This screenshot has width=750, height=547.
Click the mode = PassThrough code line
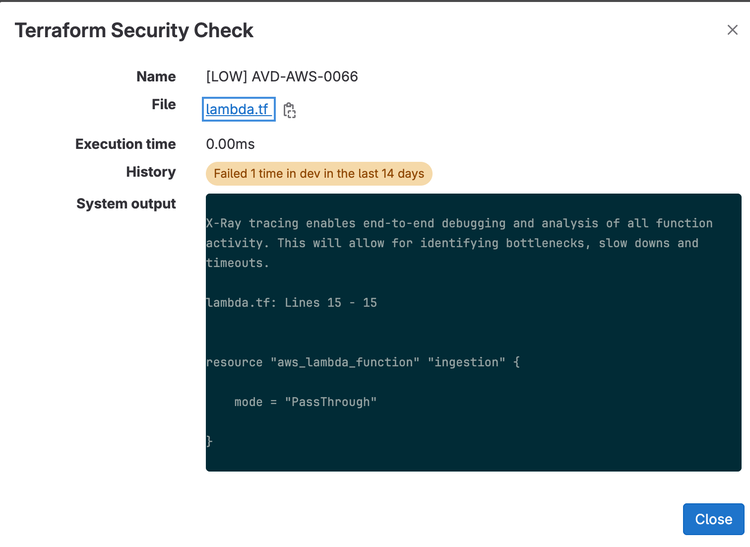pyautogui.click(x=305, y=402)
